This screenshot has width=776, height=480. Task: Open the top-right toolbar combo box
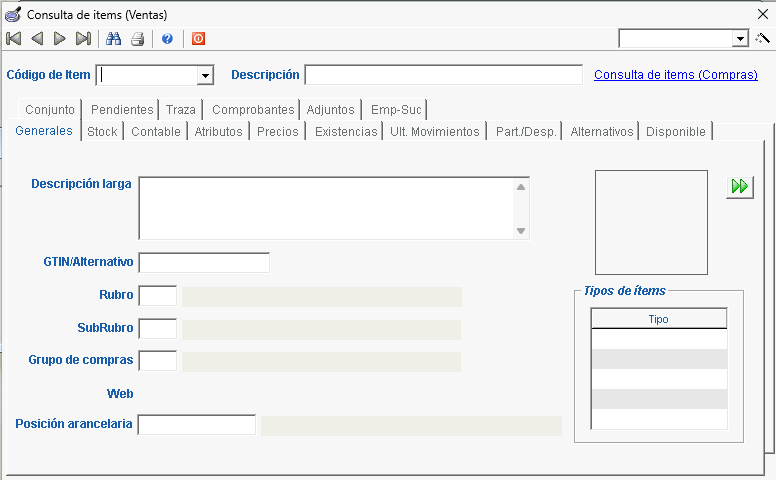740,39
